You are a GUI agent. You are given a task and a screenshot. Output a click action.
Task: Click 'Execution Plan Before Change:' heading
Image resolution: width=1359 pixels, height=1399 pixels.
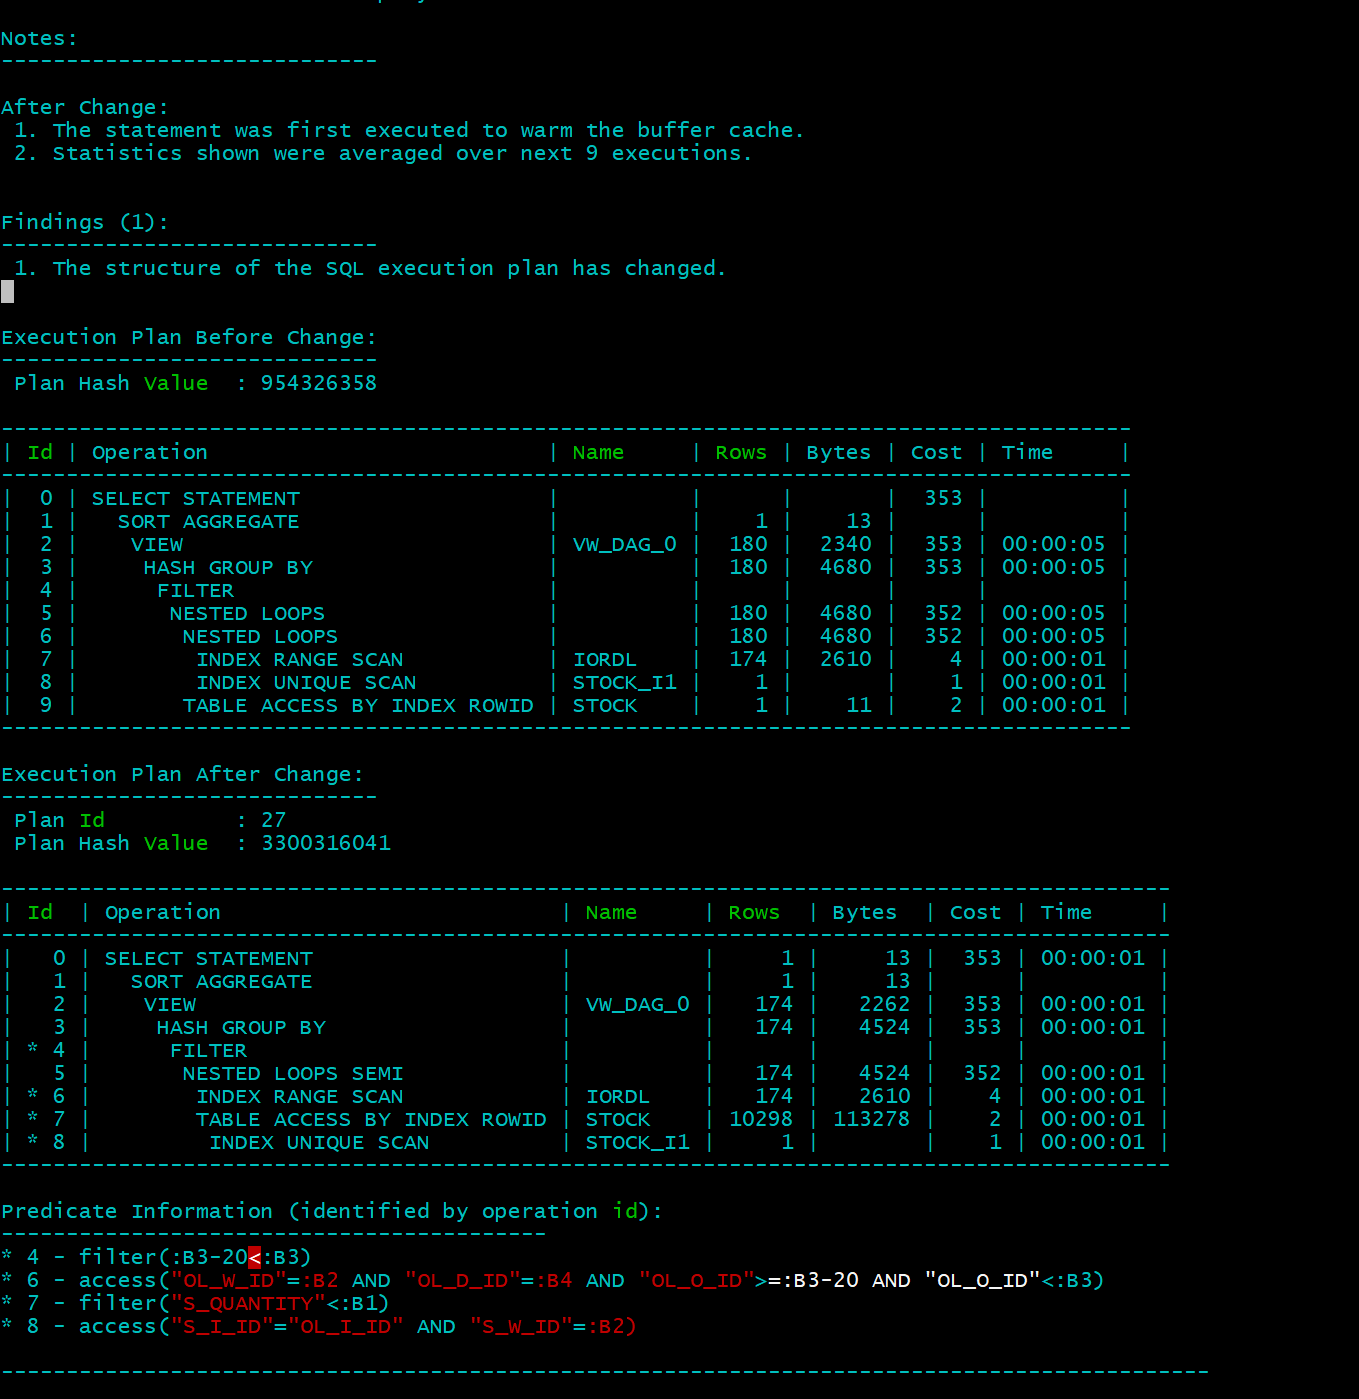click(x=189, y=338)
